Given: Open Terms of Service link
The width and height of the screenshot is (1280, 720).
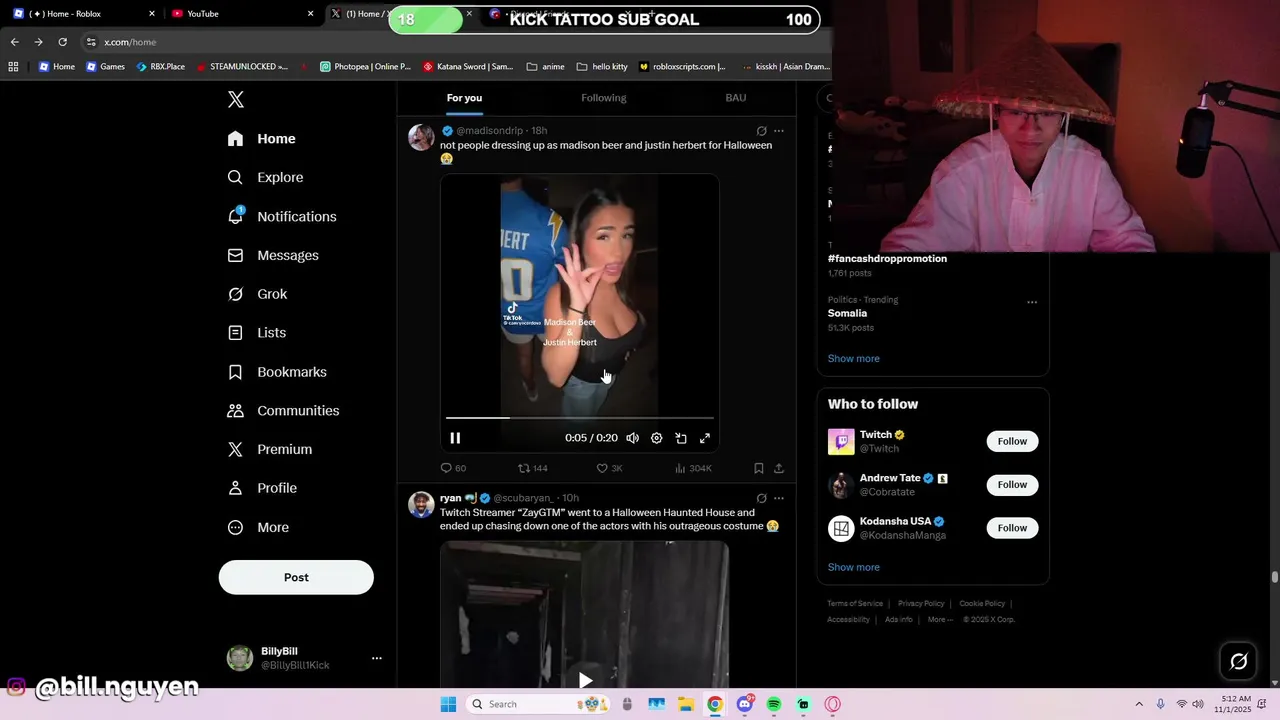Looking at the screenshot, I should pyautogui.click(x=855, y=604).
